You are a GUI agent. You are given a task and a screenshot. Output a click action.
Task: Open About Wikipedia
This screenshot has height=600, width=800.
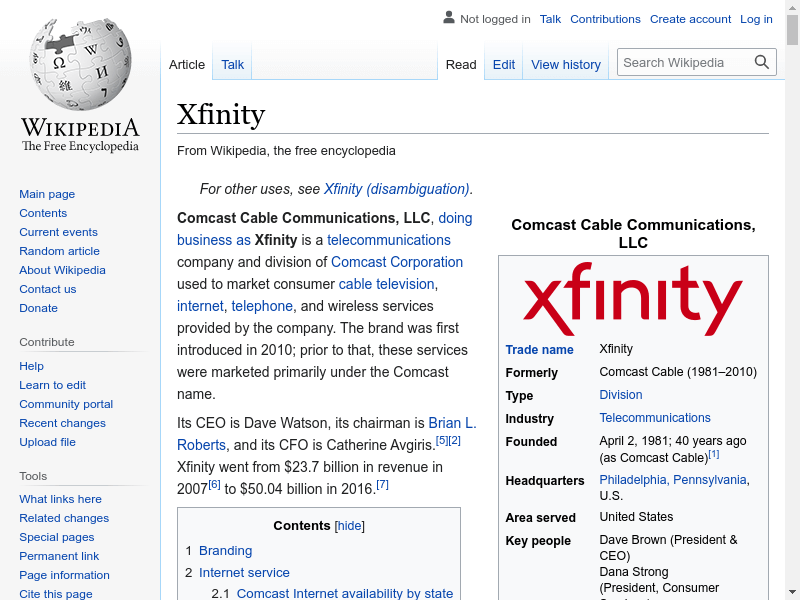tap(62, 270)
